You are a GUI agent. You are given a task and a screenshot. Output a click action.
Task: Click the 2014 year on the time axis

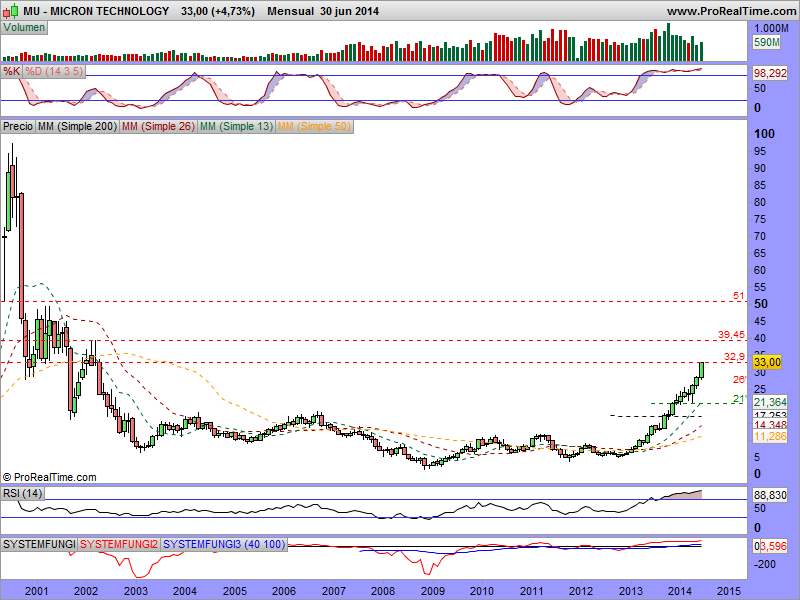[680, 591]
